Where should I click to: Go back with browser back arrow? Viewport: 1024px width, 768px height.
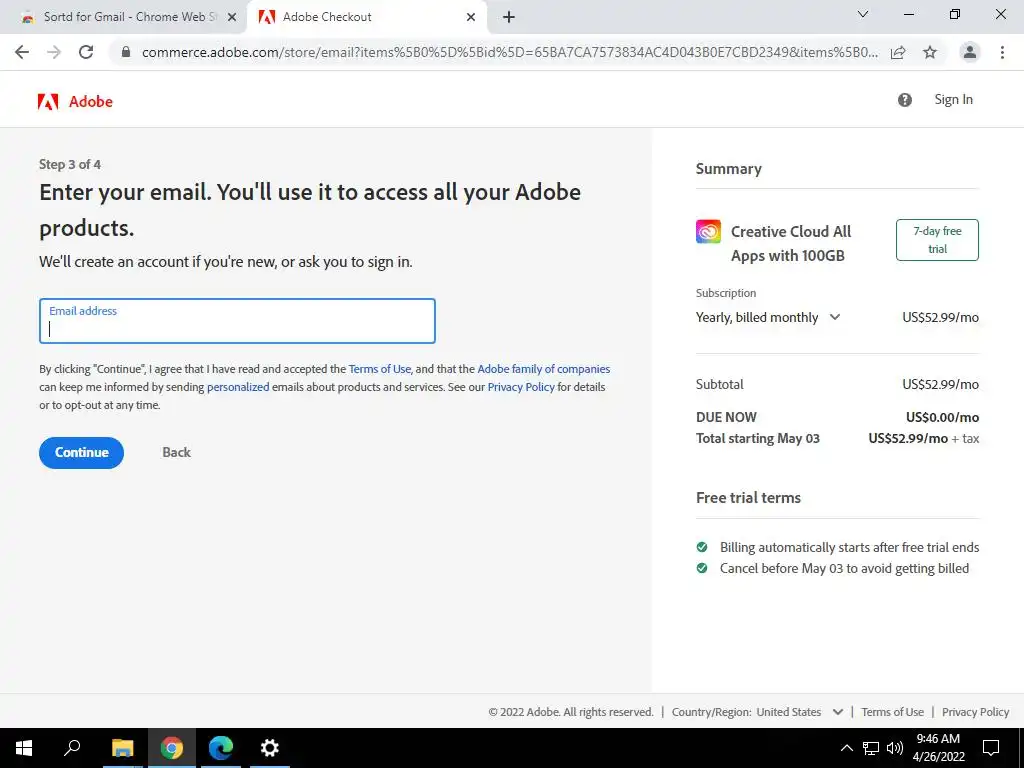(x=22, y=52)
